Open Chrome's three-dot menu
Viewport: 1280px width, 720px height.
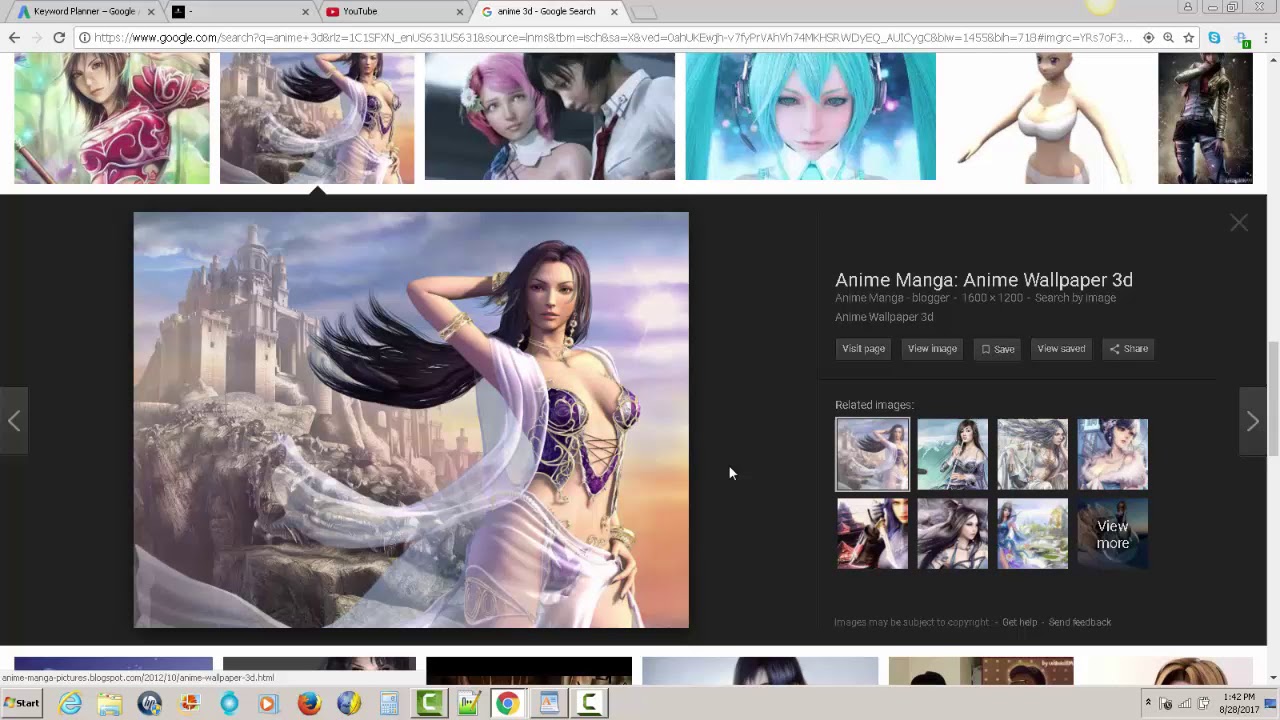[x=1266, y=38]
